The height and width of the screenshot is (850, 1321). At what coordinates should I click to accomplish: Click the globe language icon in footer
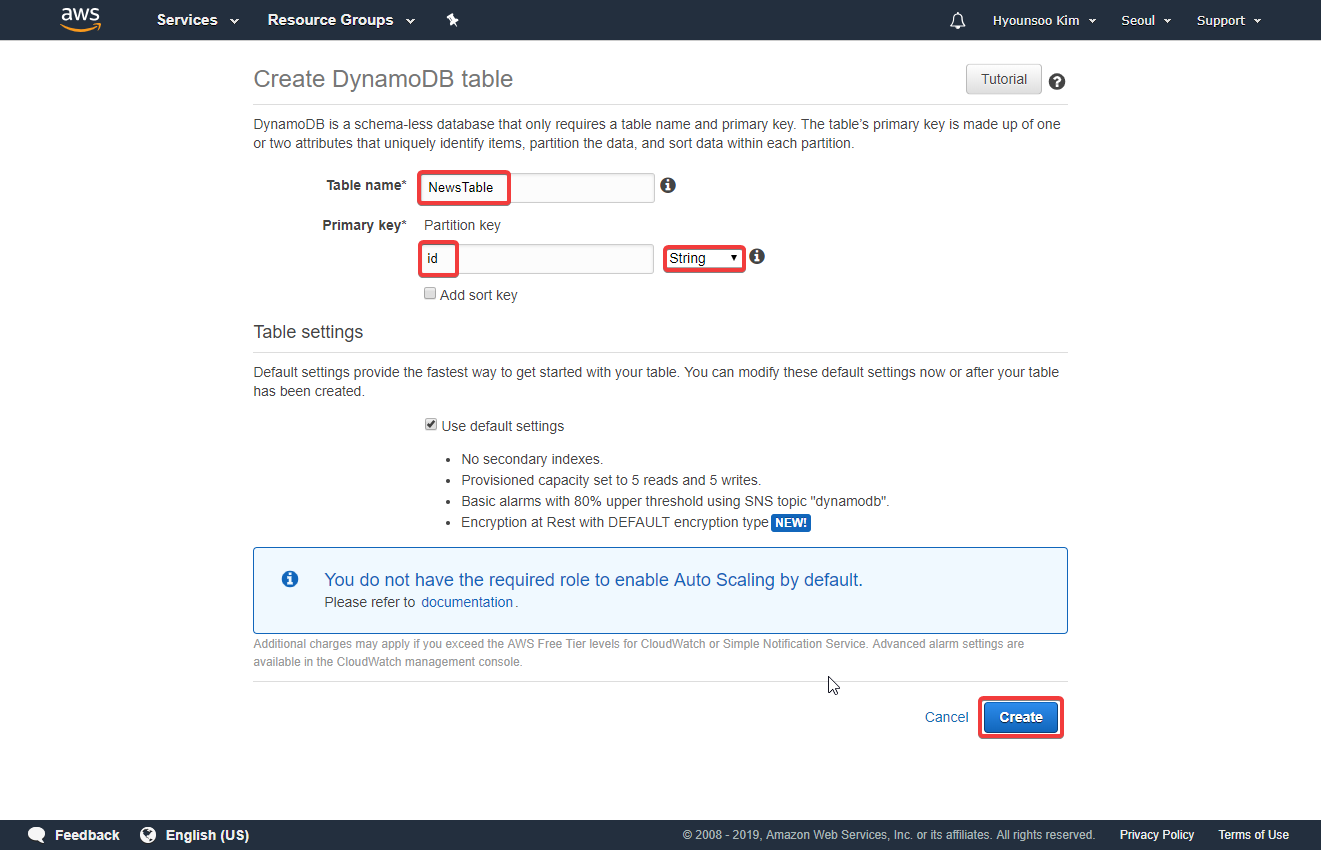pos(148,834)
